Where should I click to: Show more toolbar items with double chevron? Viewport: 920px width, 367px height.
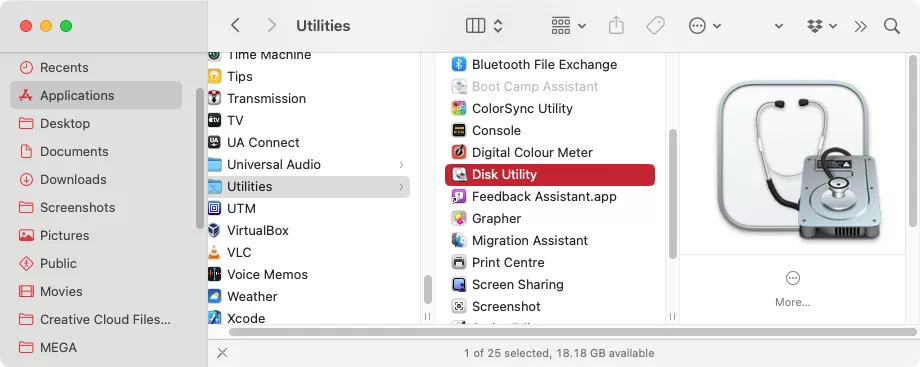coord(860,26)
